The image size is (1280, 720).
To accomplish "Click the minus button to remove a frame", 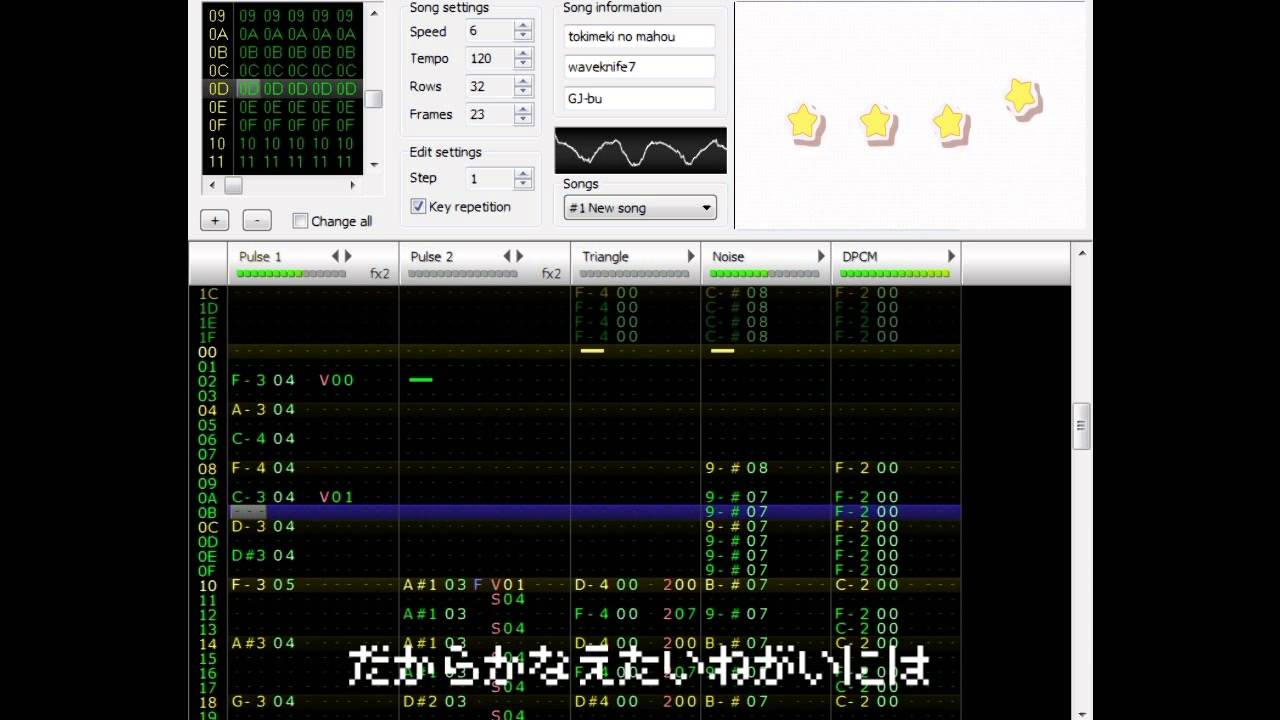I will pyautogui.click(x=257, y=221).
